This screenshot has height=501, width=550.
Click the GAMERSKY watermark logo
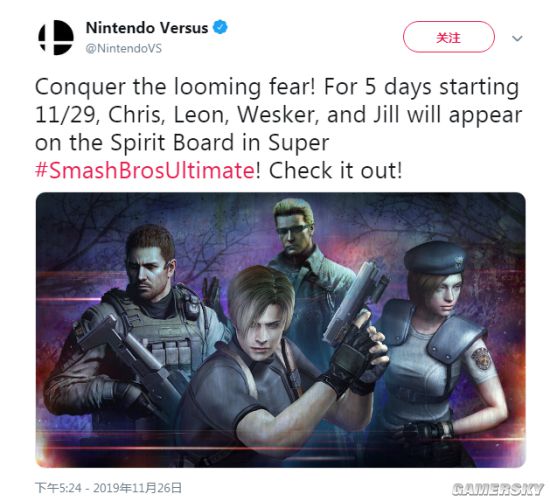coord(498,489)
